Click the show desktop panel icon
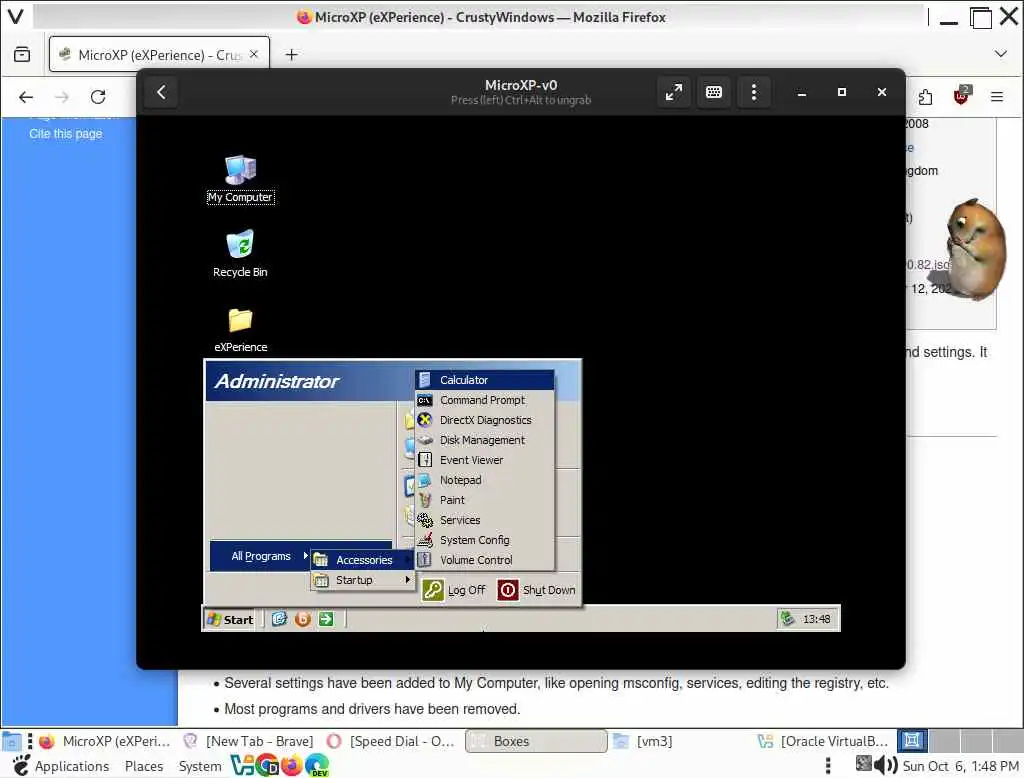1024x778 pixels. (x=11, y=741)
